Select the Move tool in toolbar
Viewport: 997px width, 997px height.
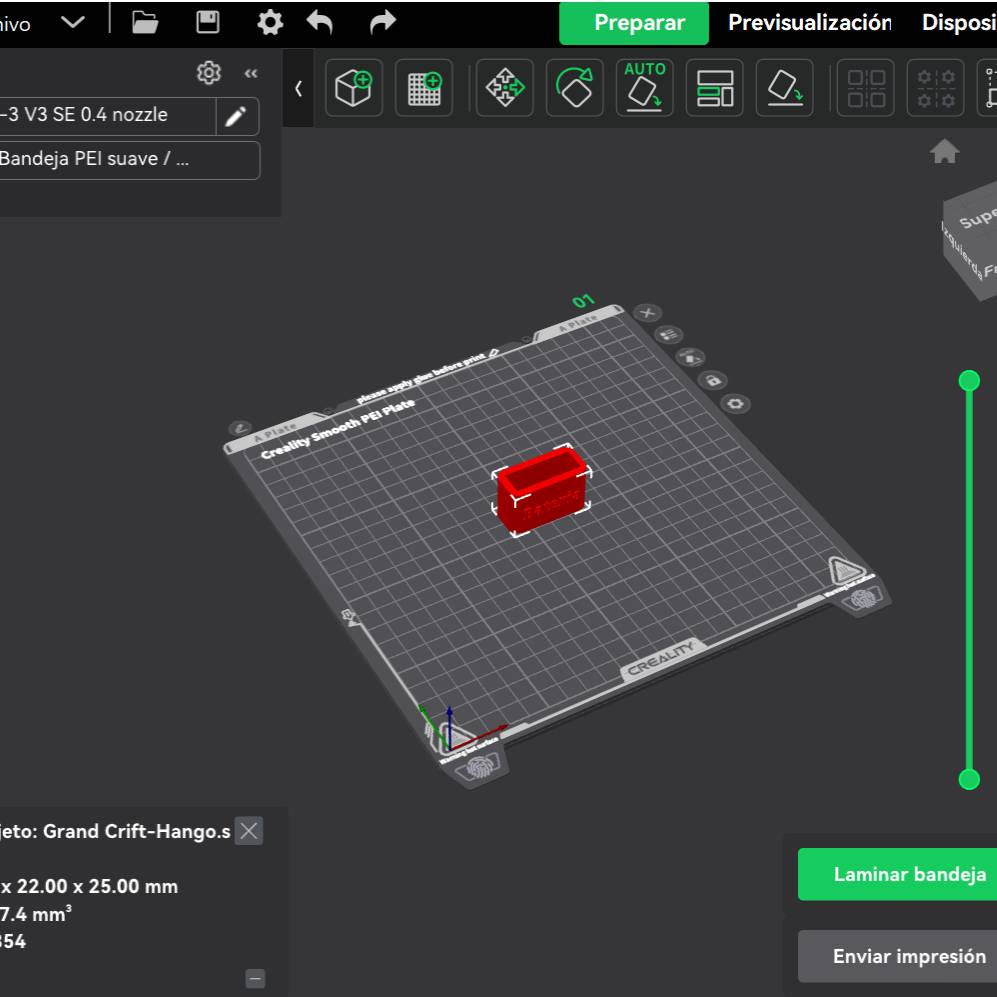[x=505, y=88]
